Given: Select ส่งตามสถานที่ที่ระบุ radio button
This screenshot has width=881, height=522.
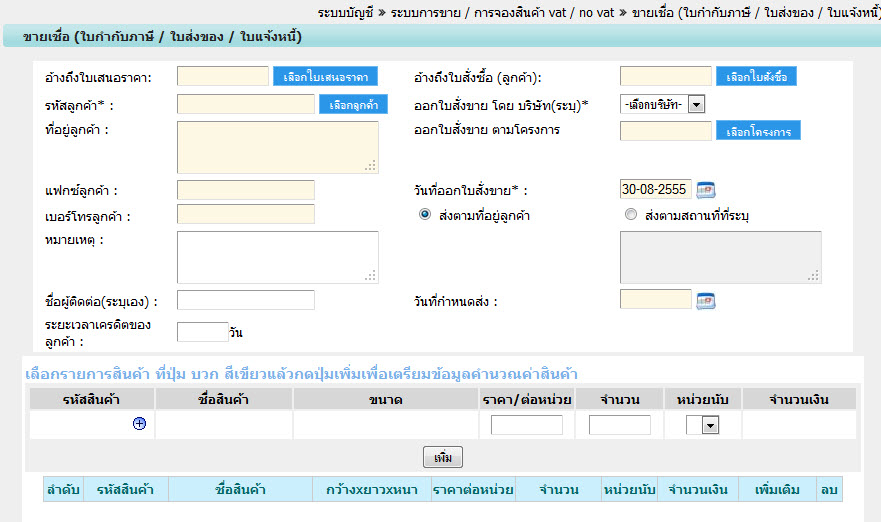Looking at the screenshot, I should [631, 214].
